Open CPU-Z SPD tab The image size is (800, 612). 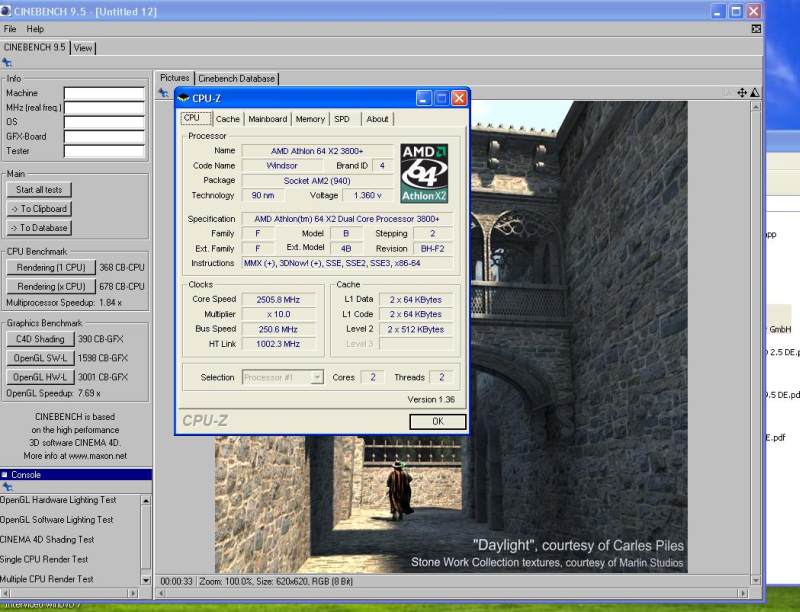tap(342, 119)
